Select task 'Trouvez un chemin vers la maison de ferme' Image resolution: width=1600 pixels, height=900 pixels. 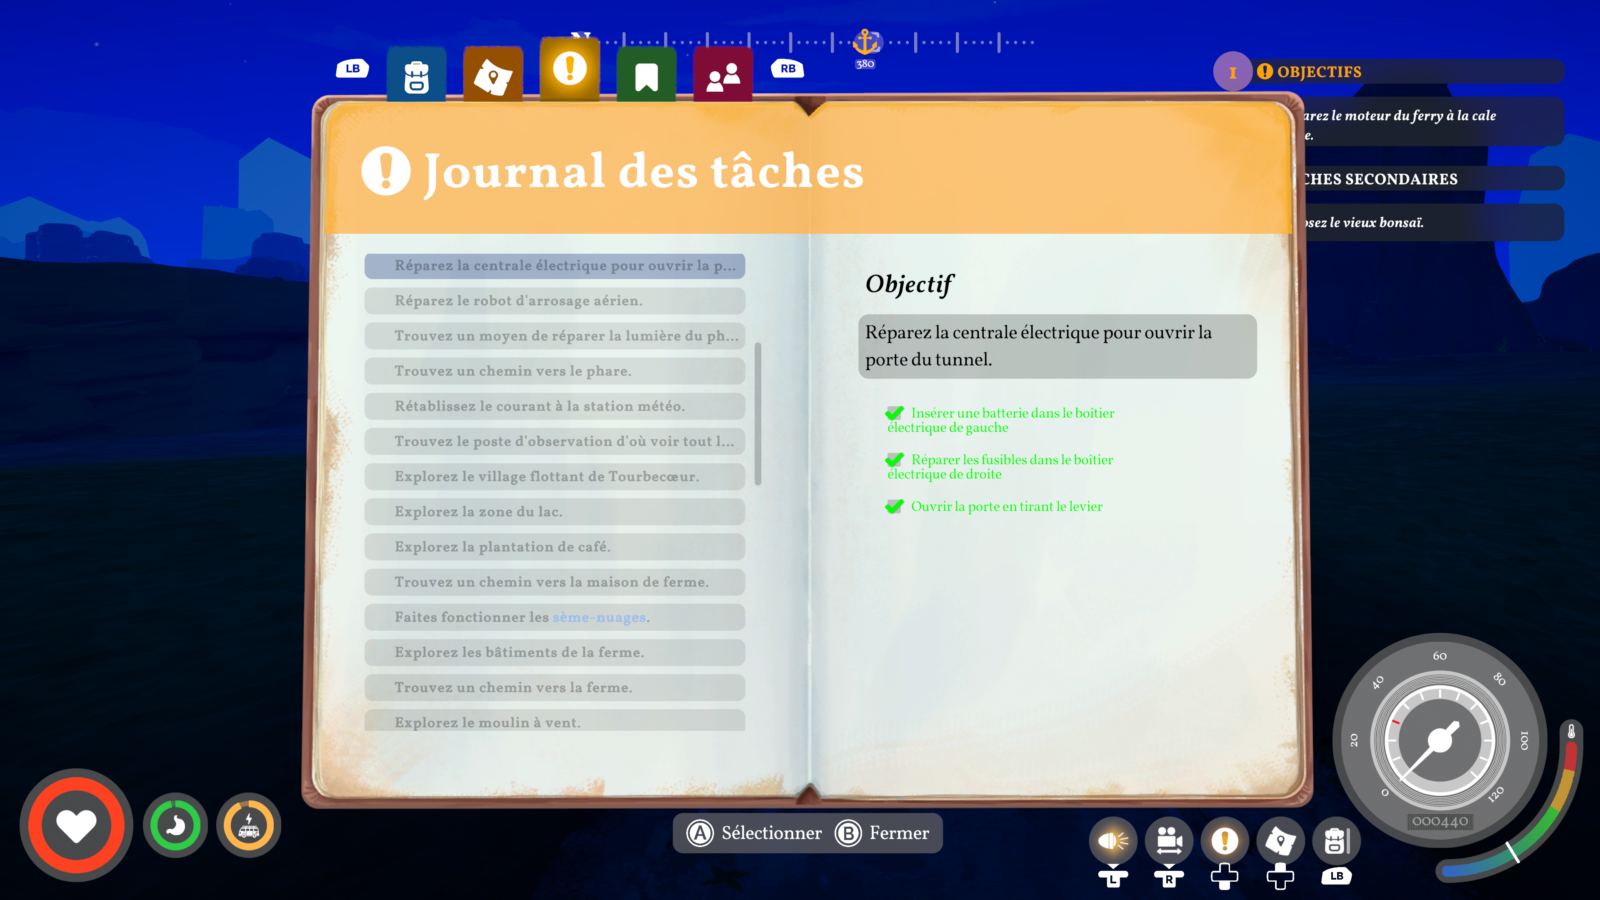click(x=555, y=582)
